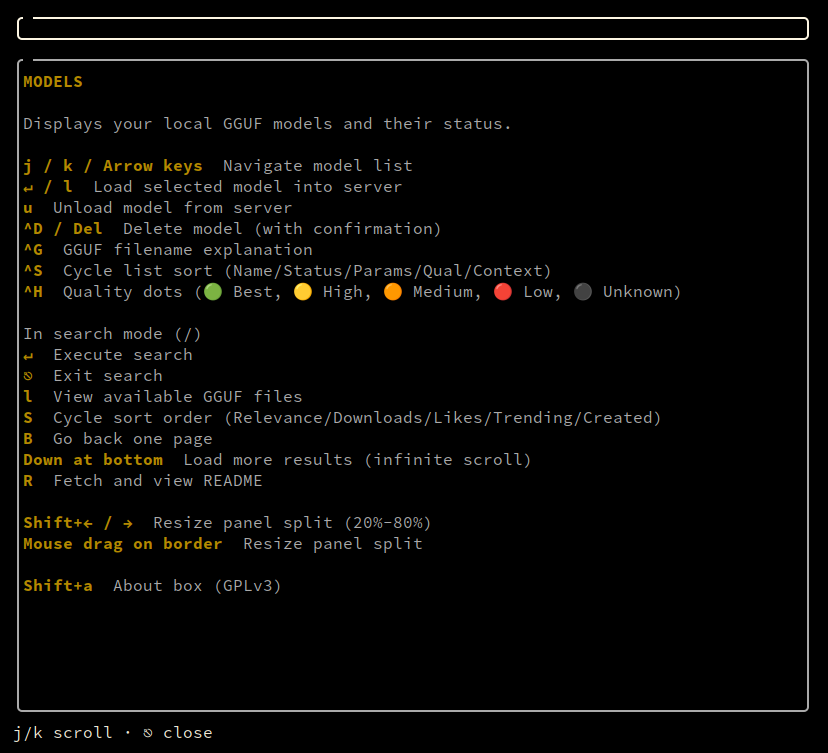This screenshot has width=828, height=753.
Task: Click the yellow High quality dot
Action: tap(303, 291)
